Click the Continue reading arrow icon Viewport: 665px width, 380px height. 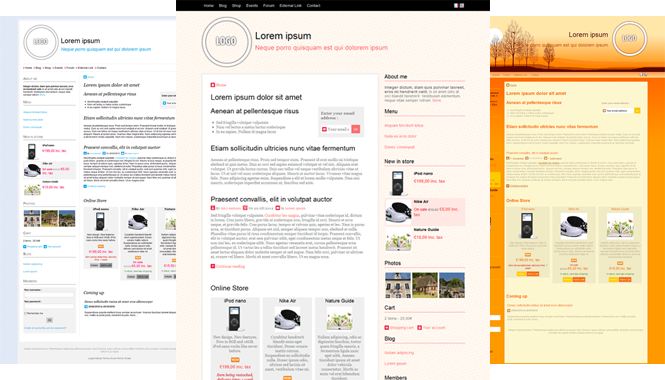tap(213, 266)
